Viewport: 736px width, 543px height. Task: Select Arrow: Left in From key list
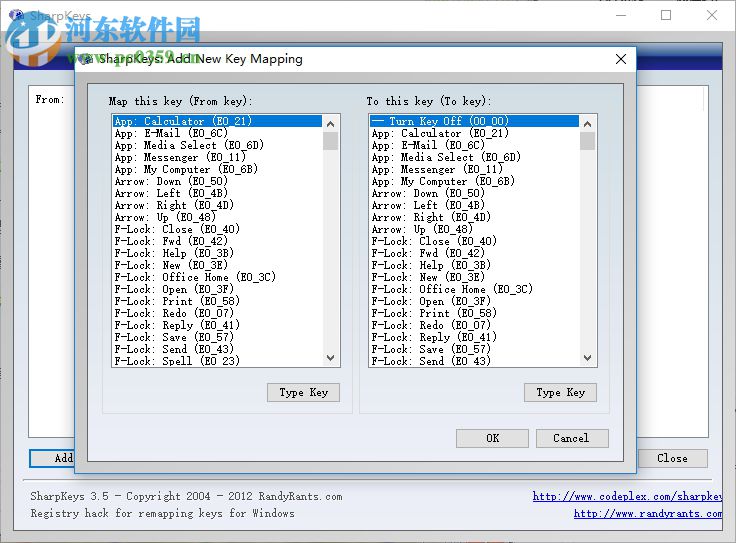click(x=217, y=193)
